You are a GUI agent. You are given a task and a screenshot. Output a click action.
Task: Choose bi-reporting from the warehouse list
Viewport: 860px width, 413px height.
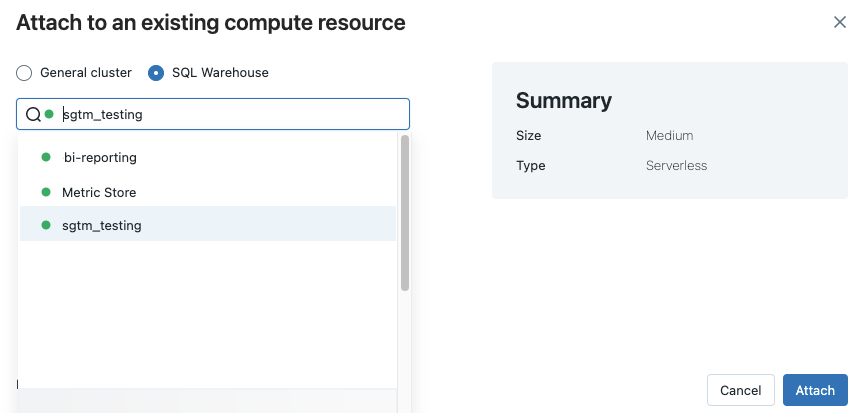(100, 157)
